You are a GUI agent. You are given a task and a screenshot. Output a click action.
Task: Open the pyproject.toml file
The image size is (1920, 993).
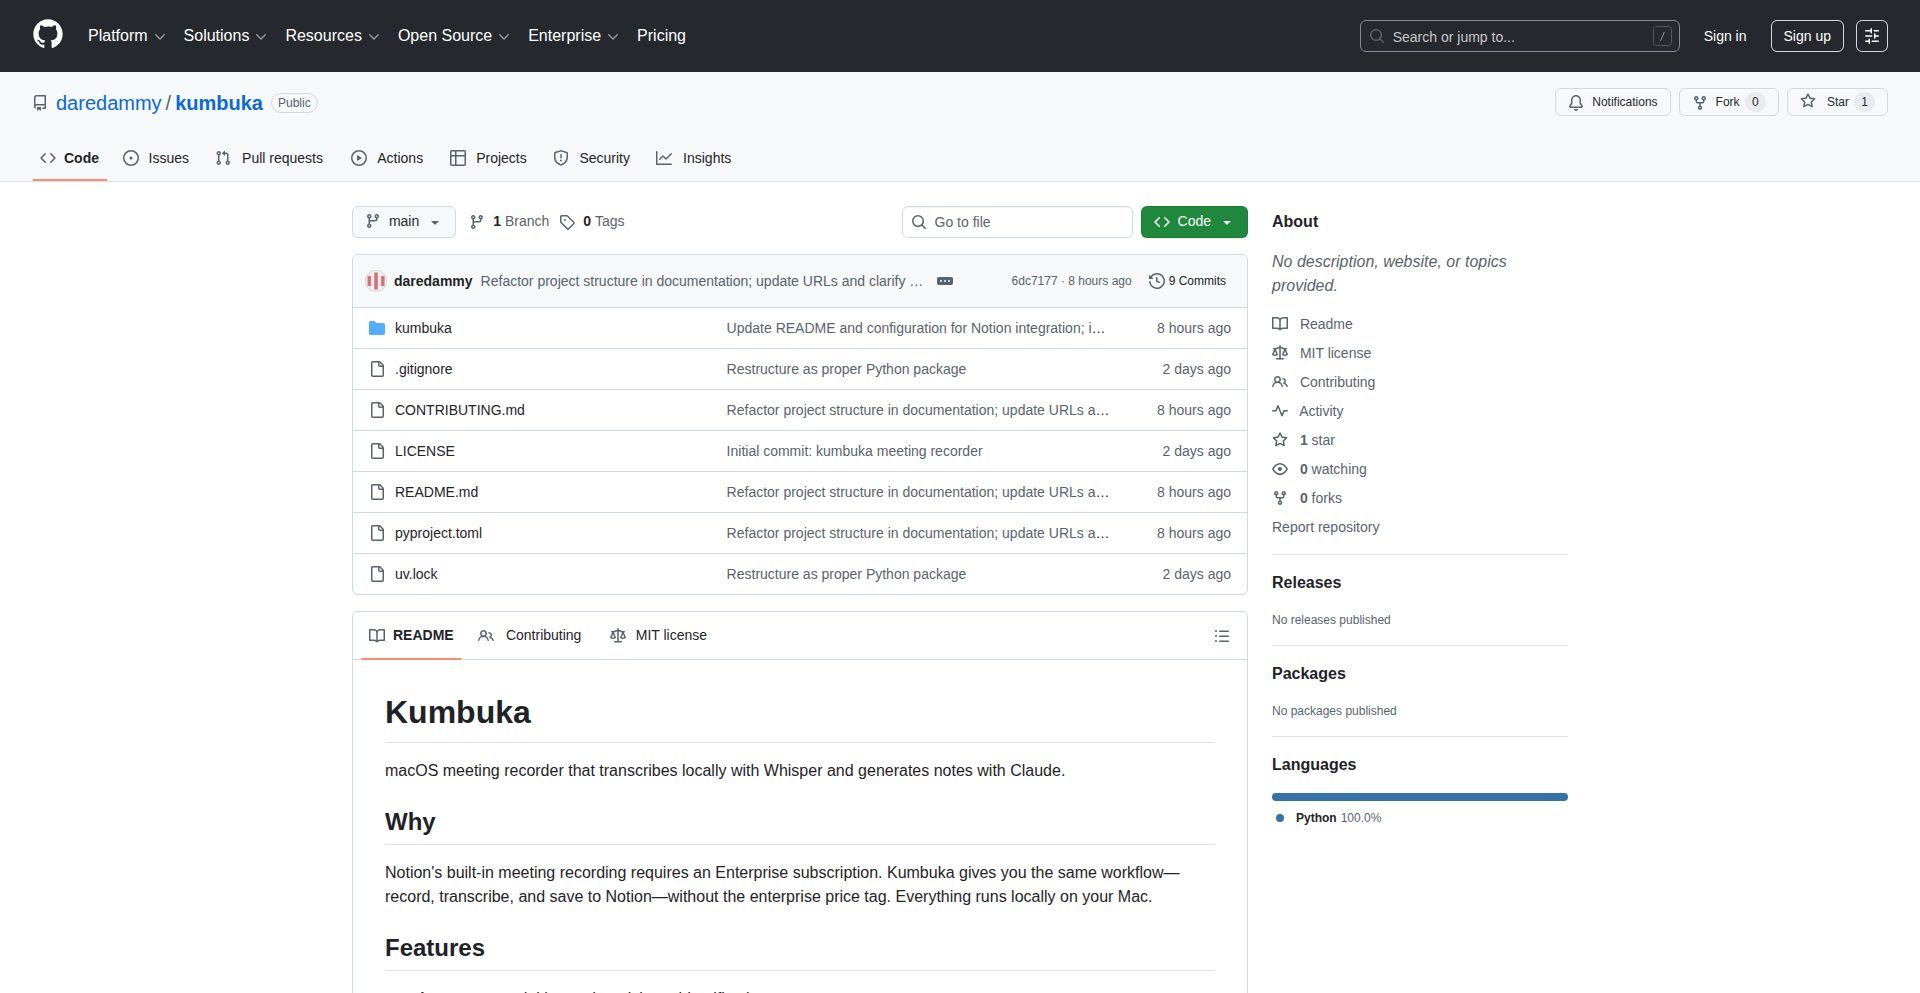(438, 533)
